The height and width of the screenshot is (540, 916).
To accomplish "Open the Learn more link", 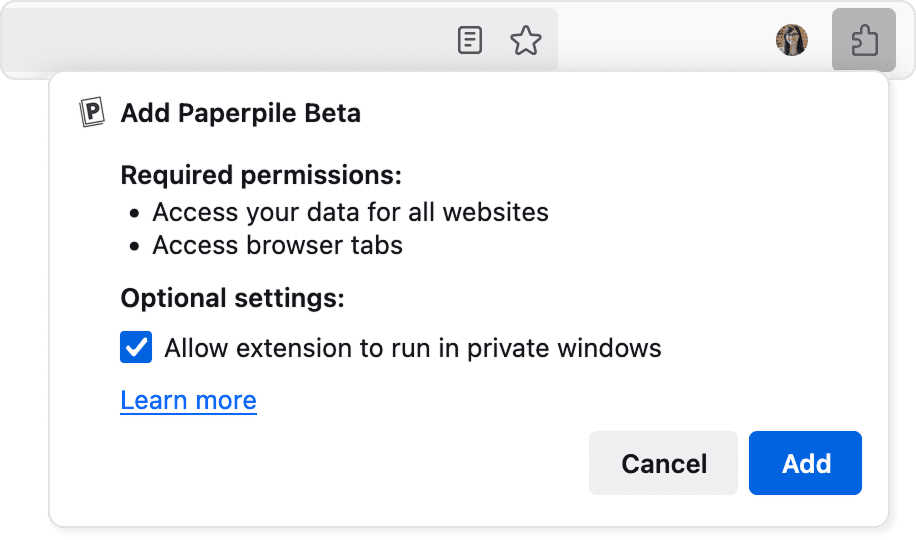I will coord(188,401).
